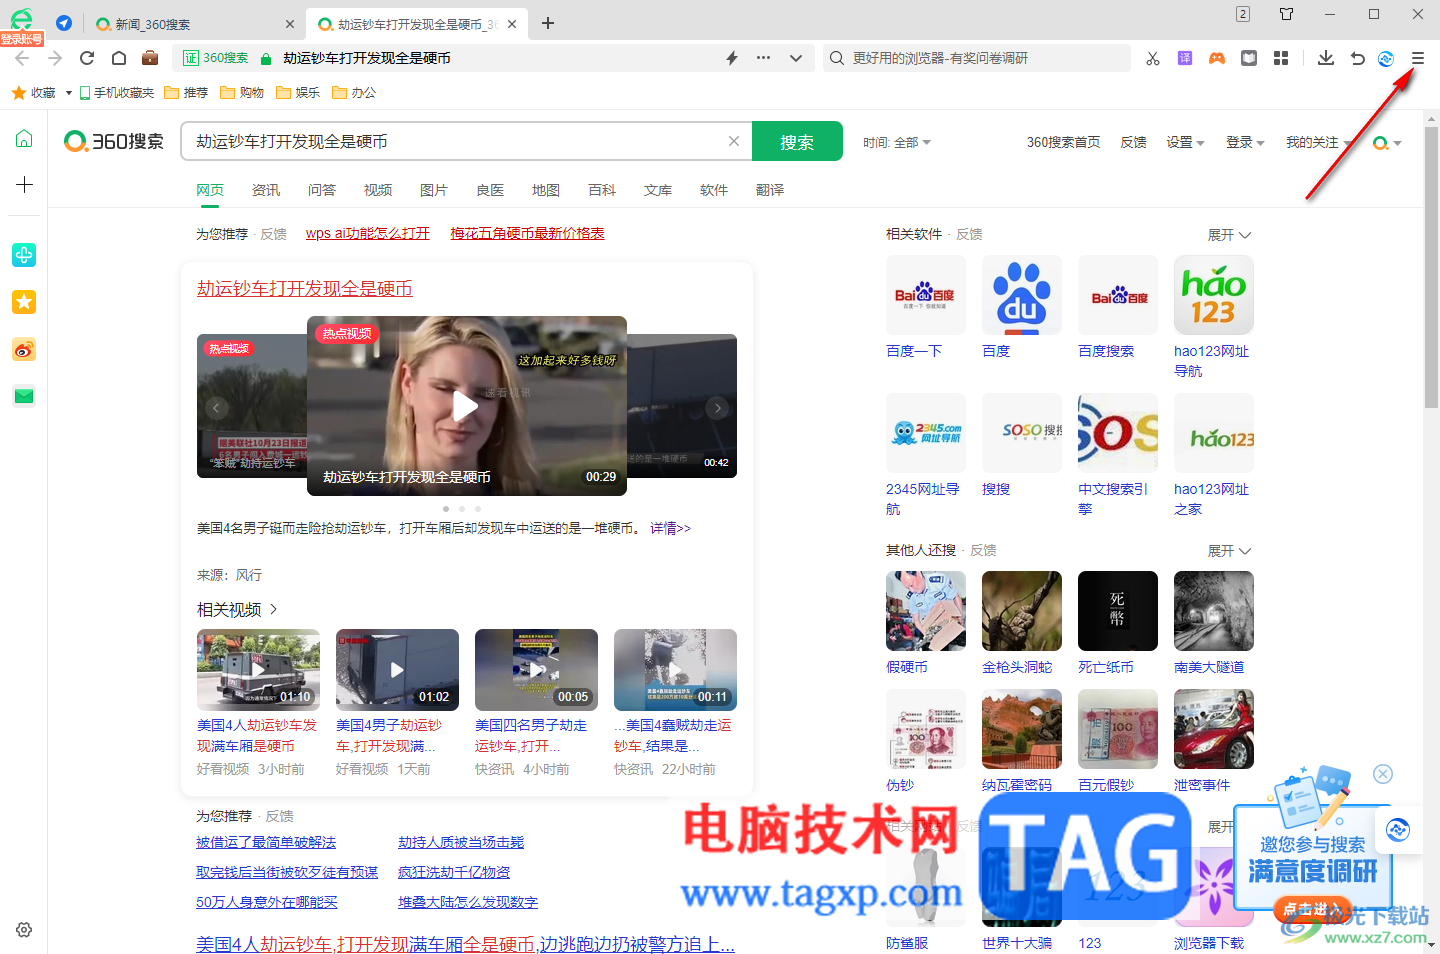Open the 收藏 dropdown arrow

[x=69, y=93]
